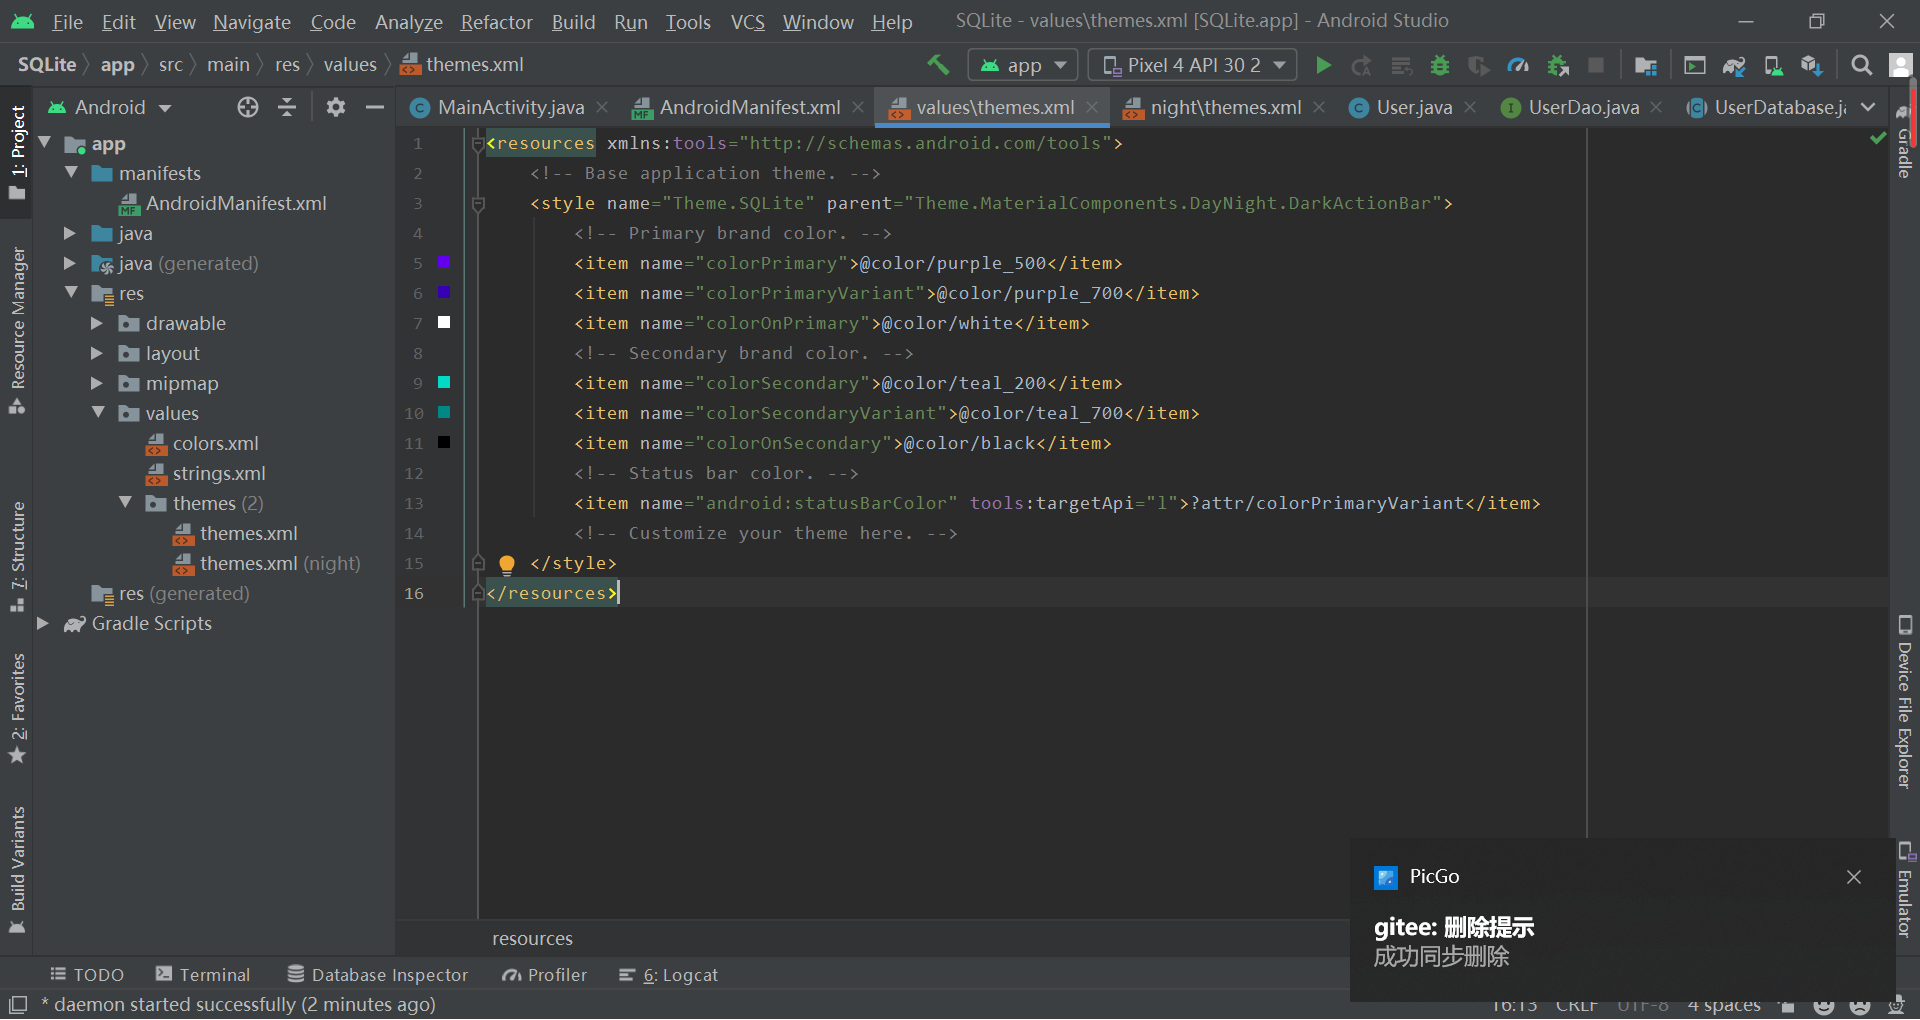Open the Project Structure icon in toolbar
Screen dimensions: 1920x1020
pos(1645,65)
